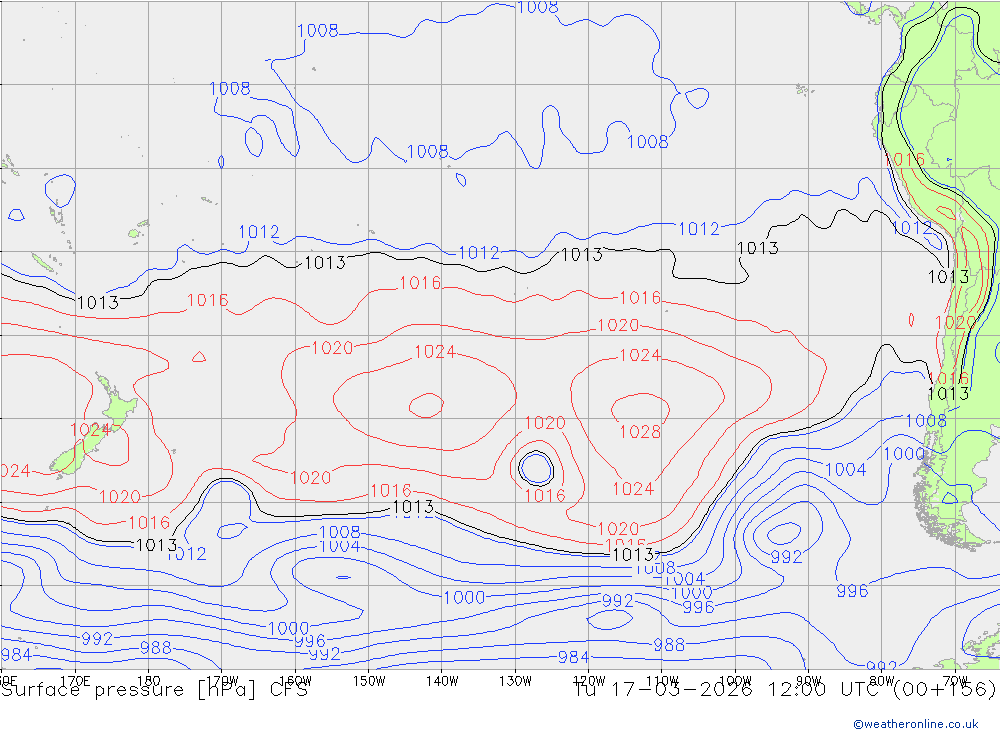1000x733 pixels.
Task: Click the 1020 label above the small closed low
Action: point(545,422)
